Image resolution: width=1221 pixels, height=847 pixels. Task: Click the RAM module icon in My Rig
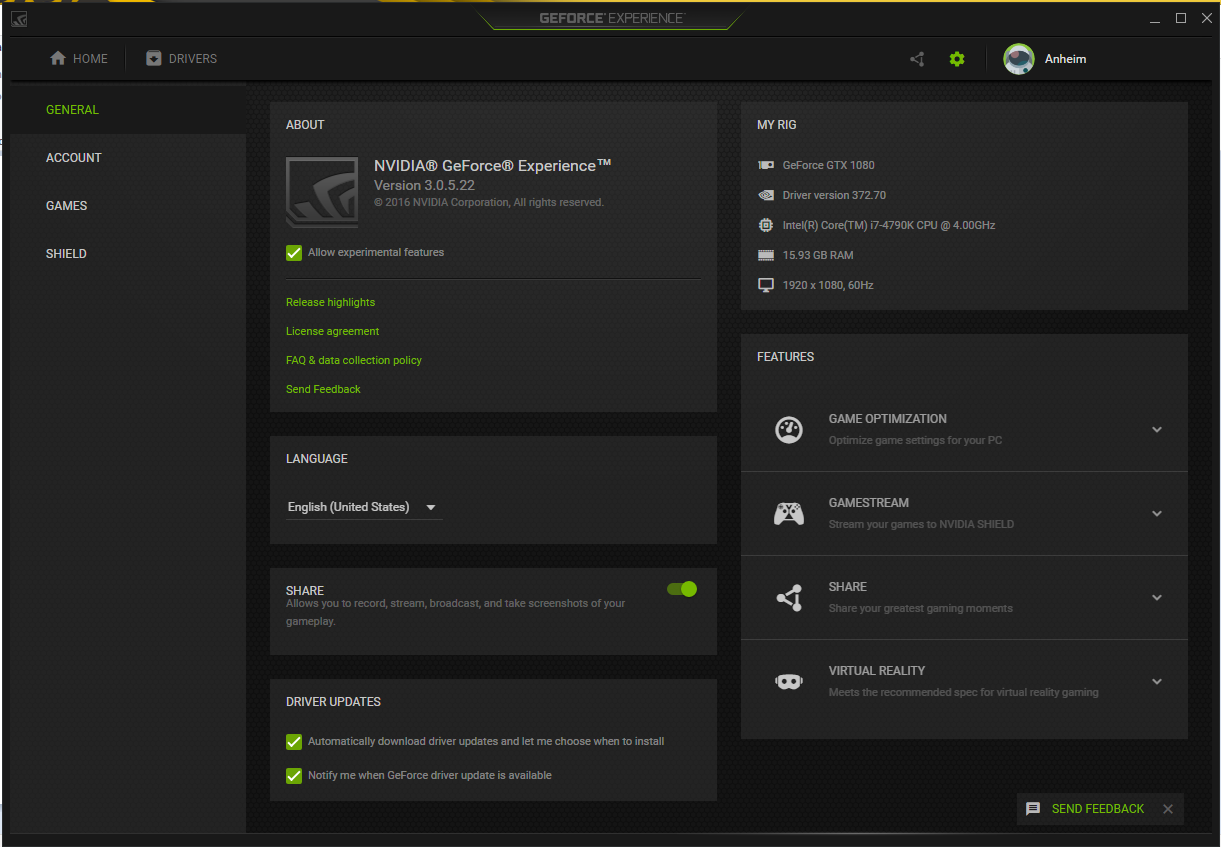766,255
